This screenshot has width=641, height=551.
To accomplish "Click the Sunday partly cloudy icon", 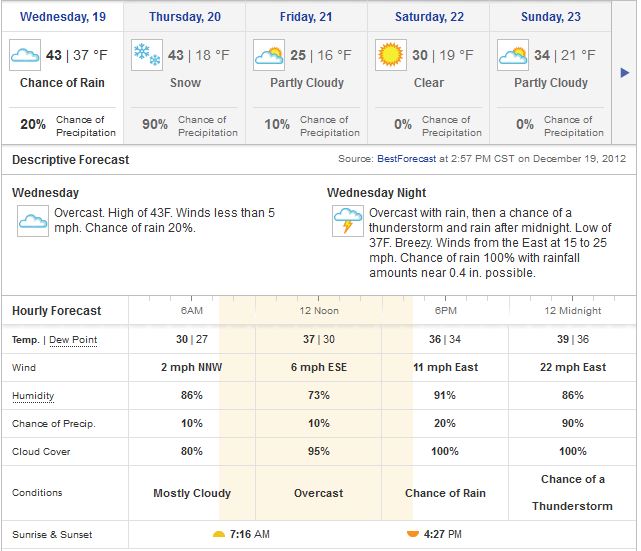I will click(x=513, y=56).
